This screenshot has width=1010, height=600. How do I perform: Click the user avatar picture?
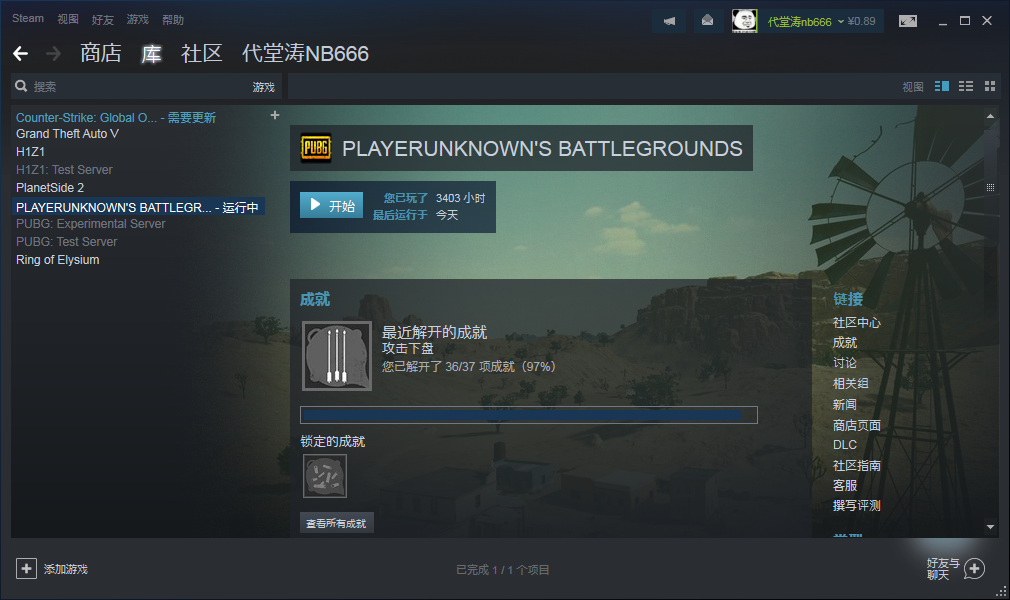click(x=745, y=21)
